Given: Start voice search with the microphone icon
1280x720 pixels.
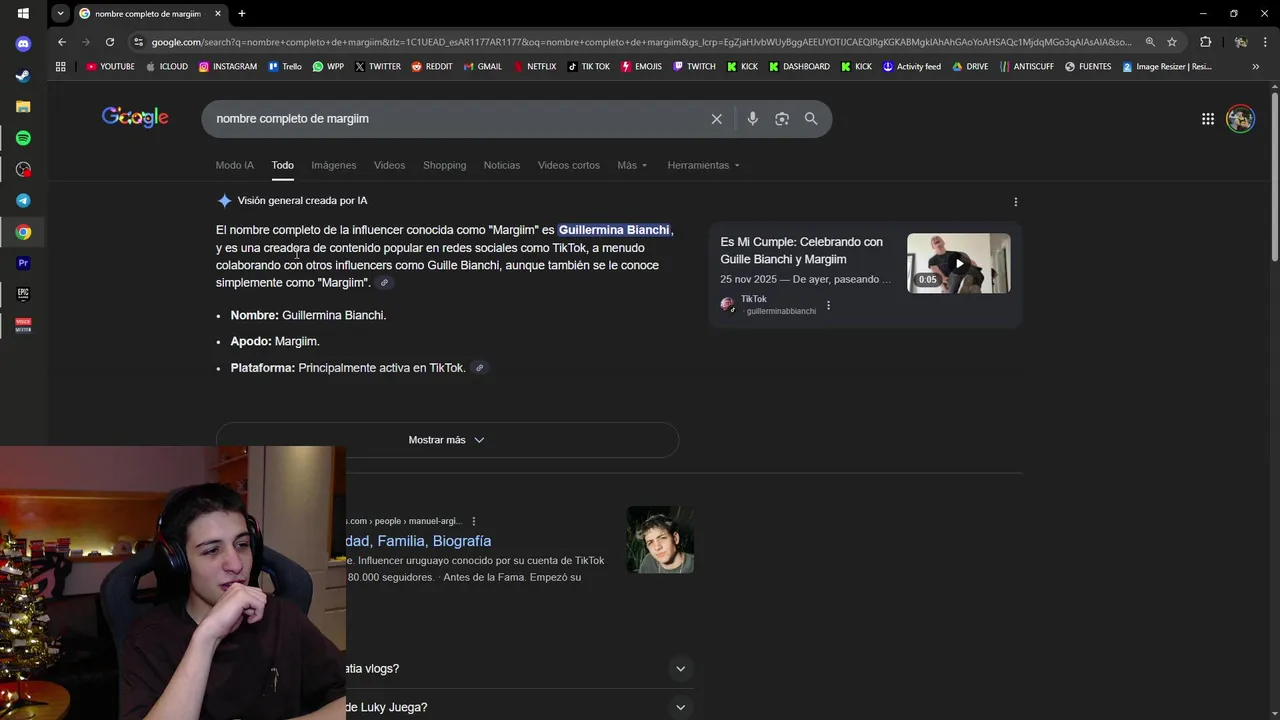Looking at the screenshot, I should coord(752,119).
